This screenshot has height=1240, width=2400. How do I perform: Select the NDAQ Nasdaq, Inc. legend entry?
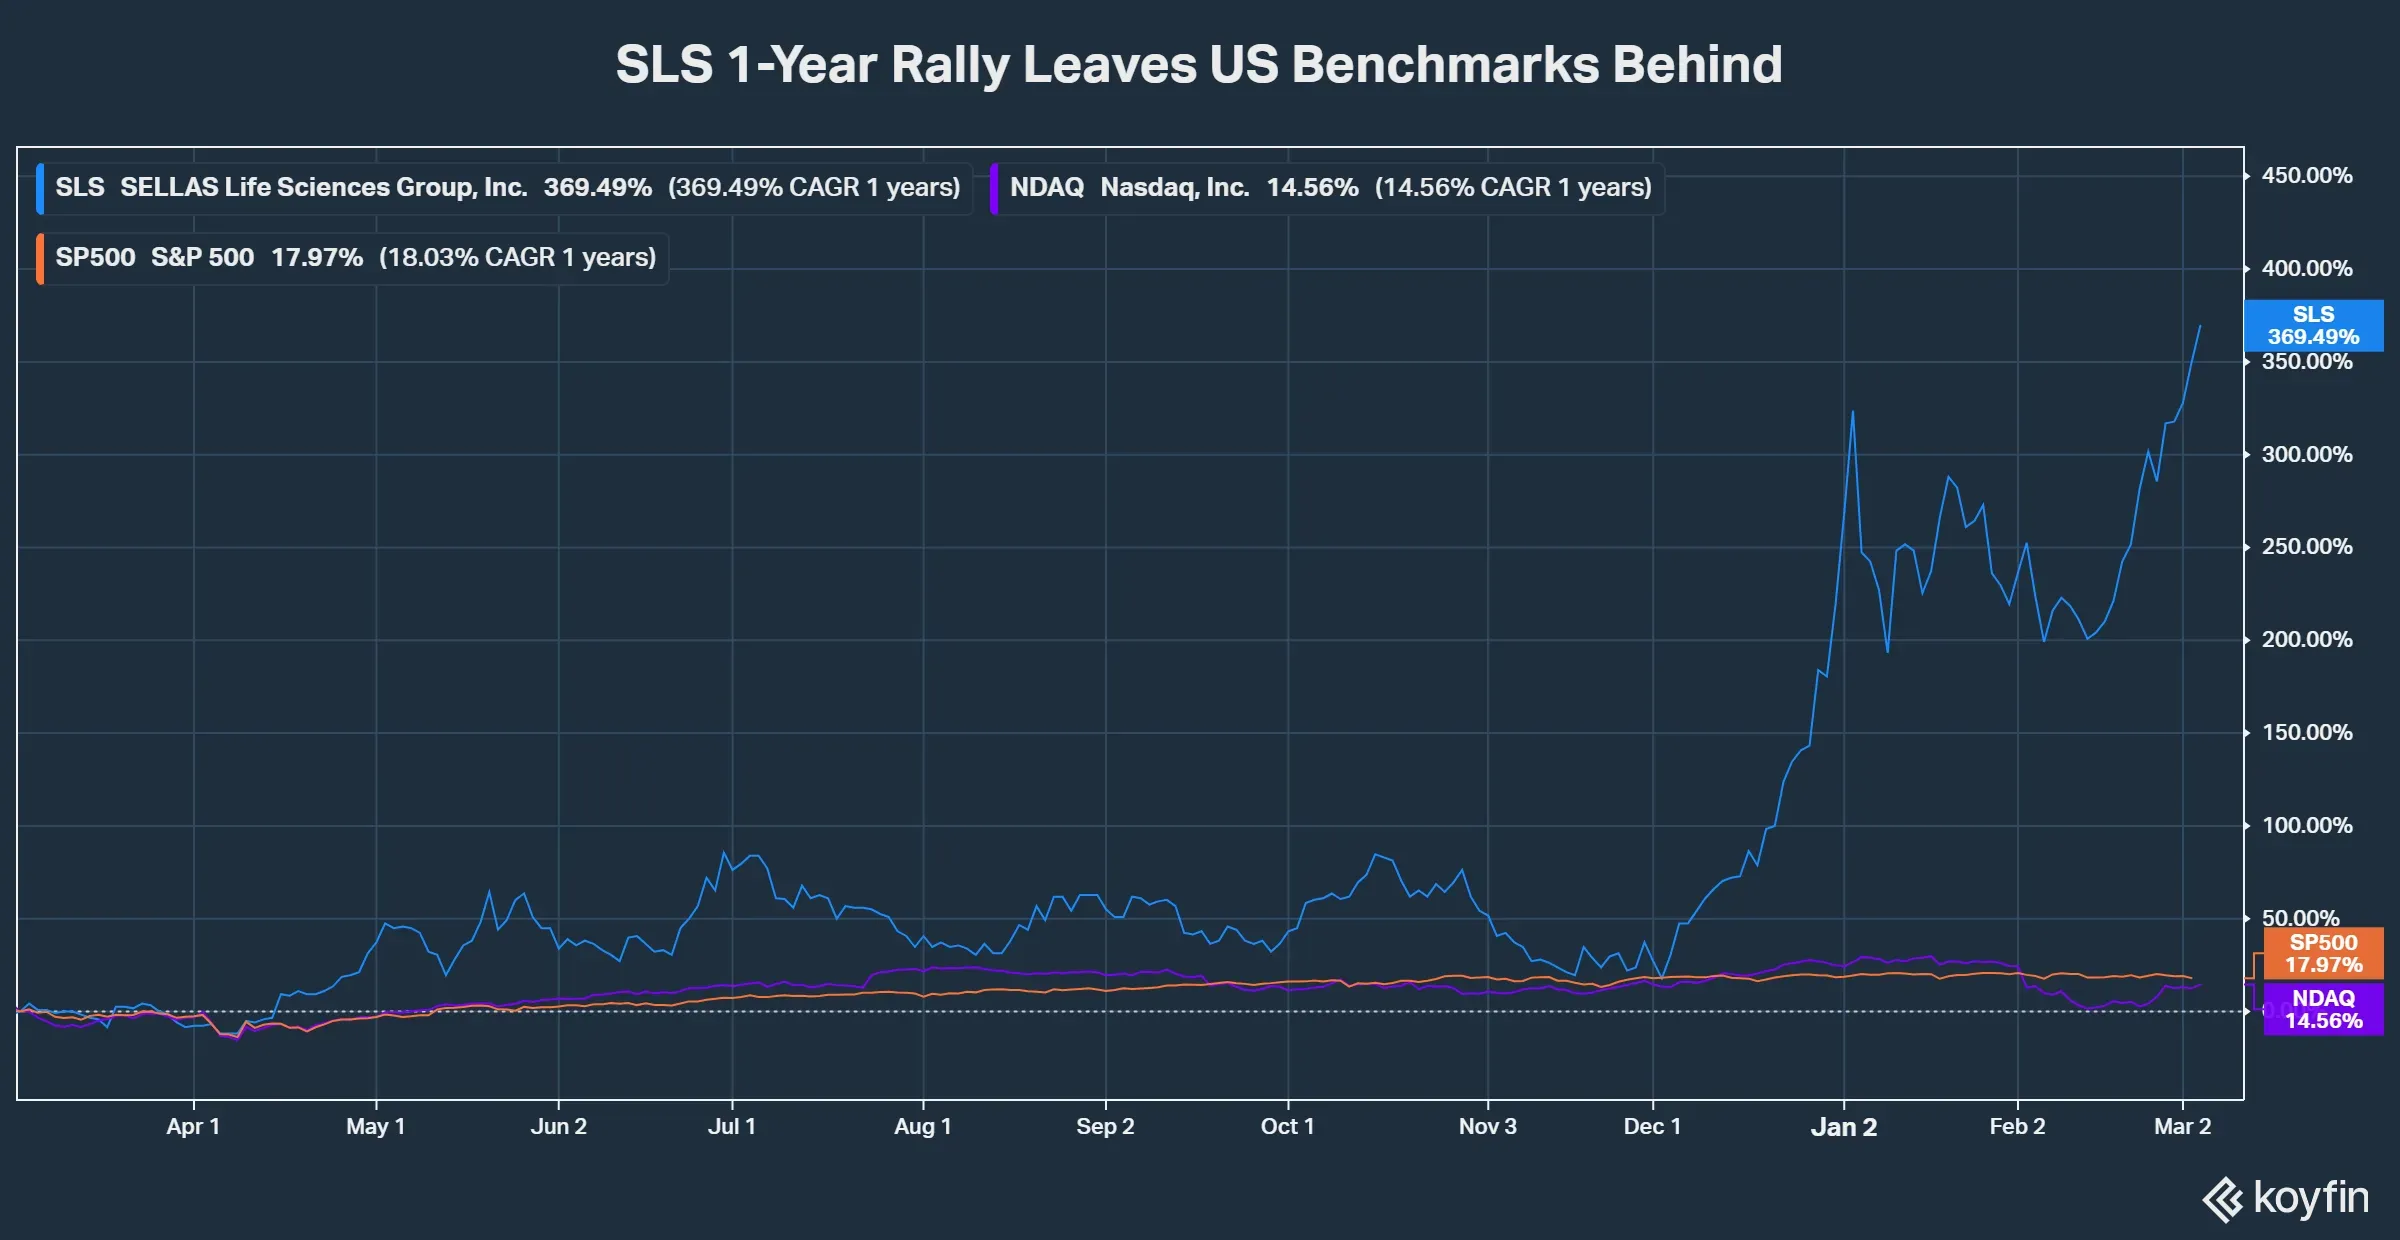[1329, 188]
